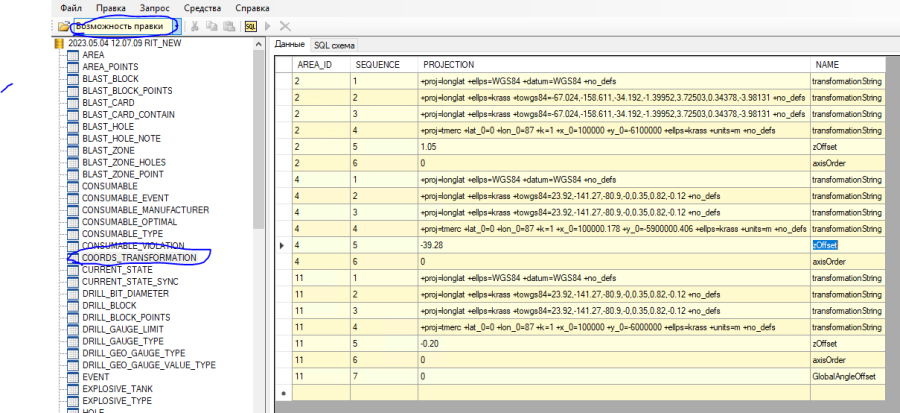Select COORDS_TRANSFORMATION table in tree
This screenshot has width=900, height=413.
[x=139, y=258]
